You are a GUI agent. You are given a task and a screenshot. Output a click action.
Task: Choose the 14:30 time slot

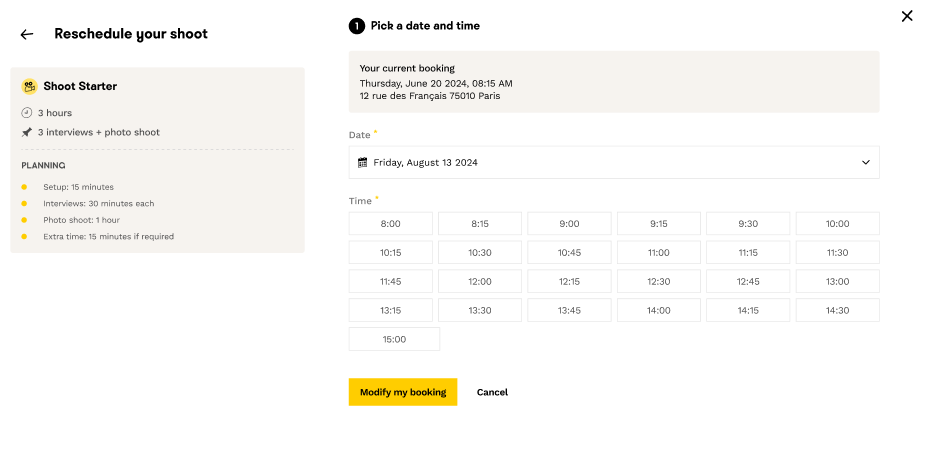[x=837, y=310]
